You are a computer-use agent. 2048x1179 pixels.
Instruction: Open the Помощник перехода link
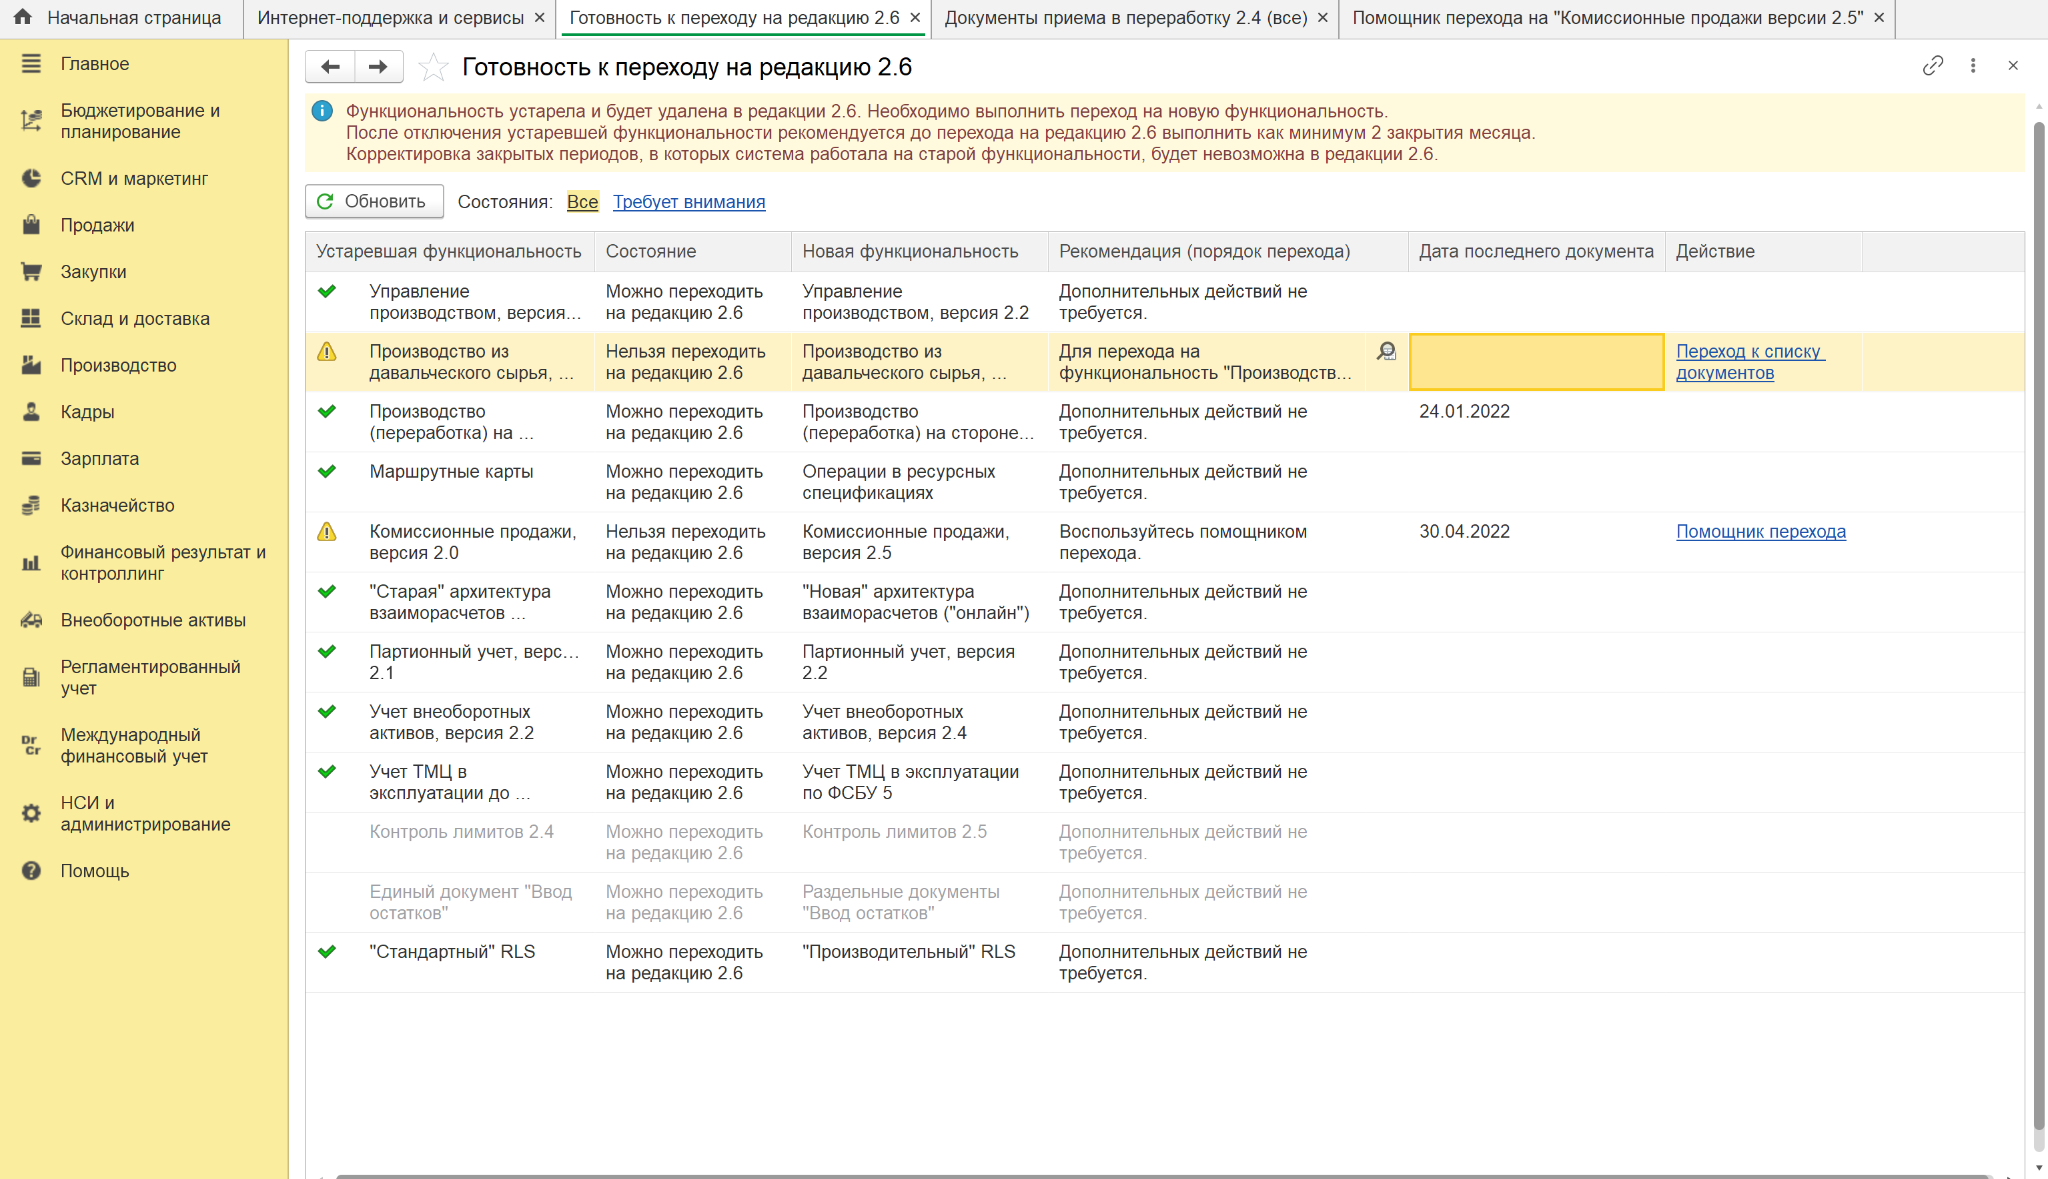coord(1761,532)
